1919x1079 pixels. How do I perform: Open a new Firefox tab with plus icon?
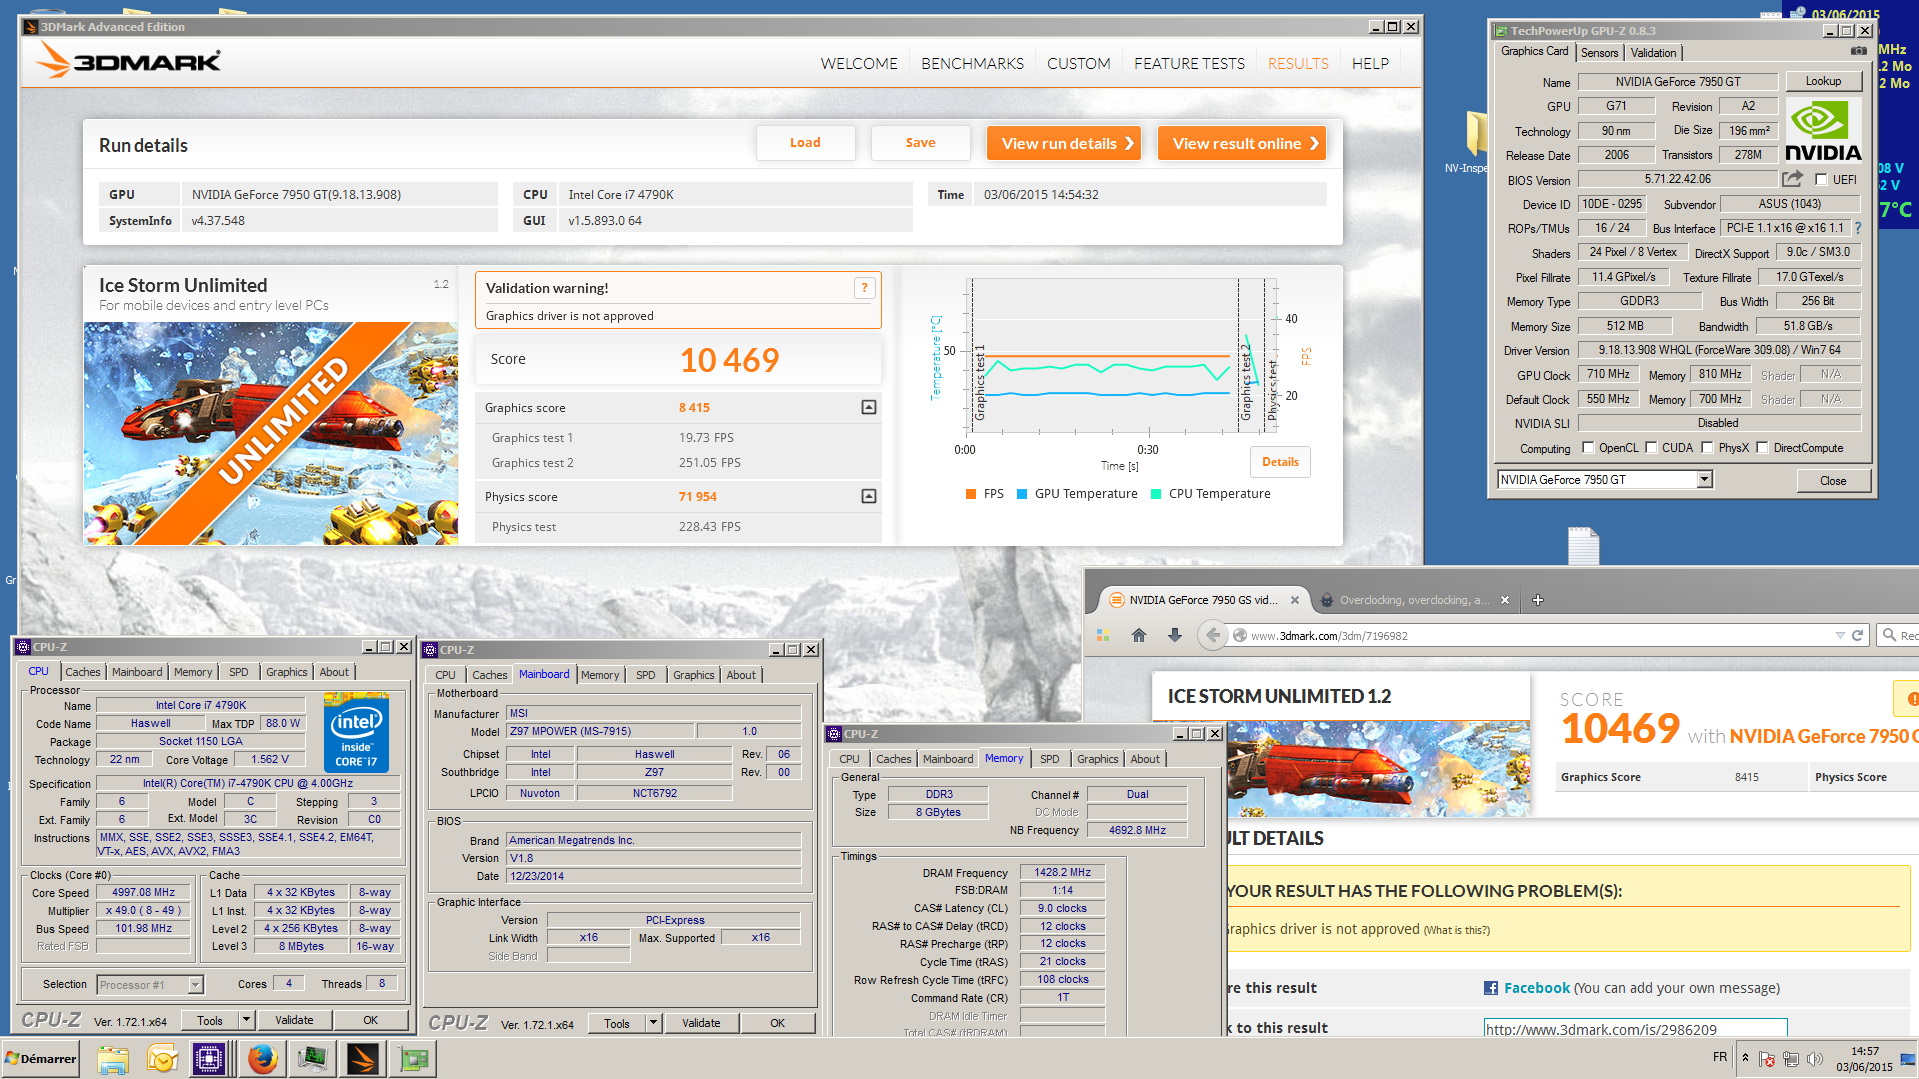point(1538,600)
